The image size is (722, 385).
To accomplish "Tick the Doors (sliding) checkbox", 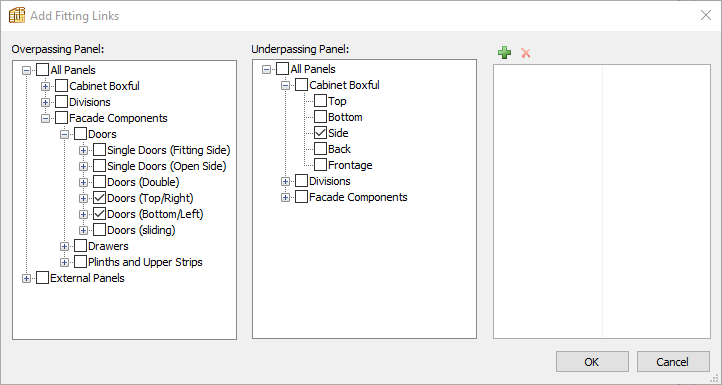I will click(x=99, y=230).
